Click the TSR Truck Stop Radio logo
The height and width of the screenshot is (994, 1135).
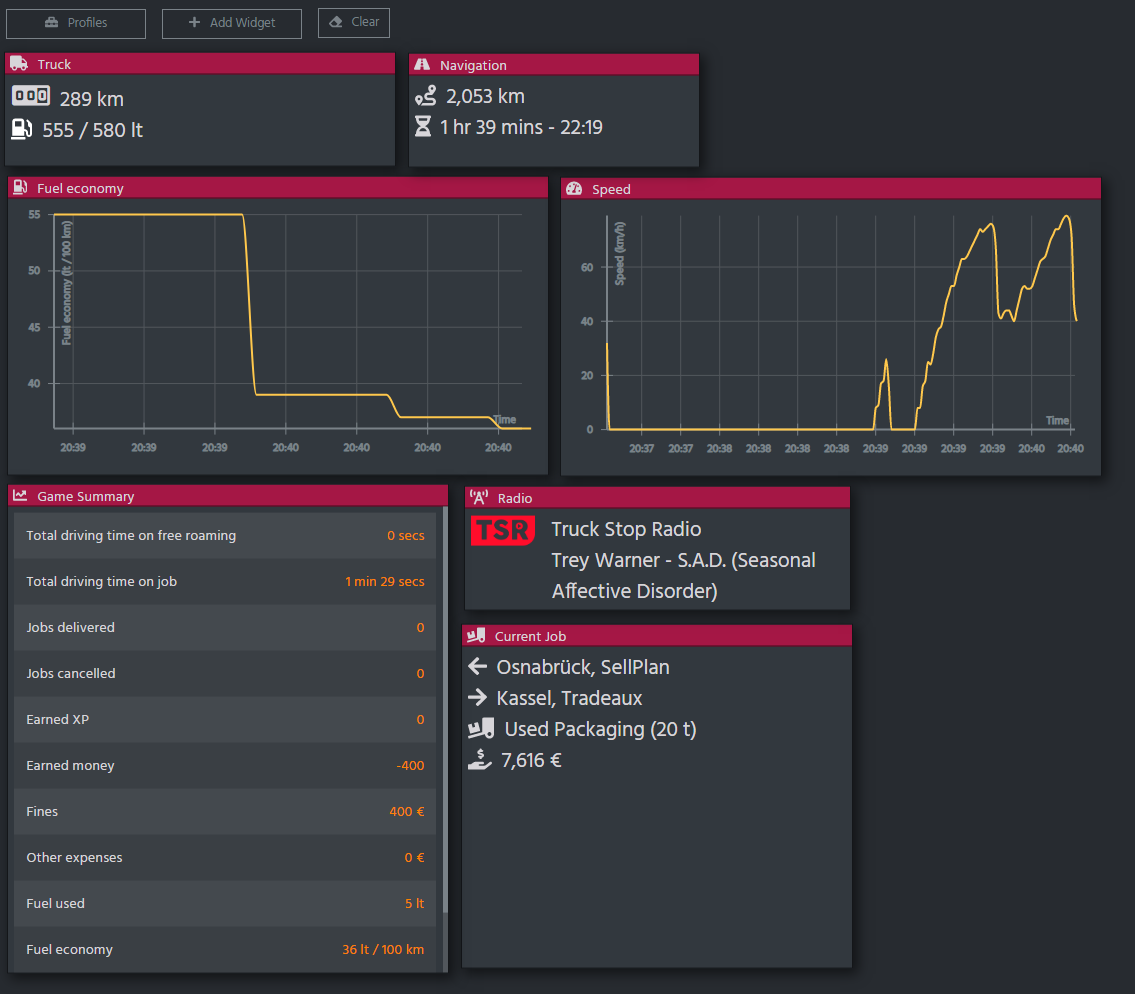pyautogui.click(x=503, y=530)
